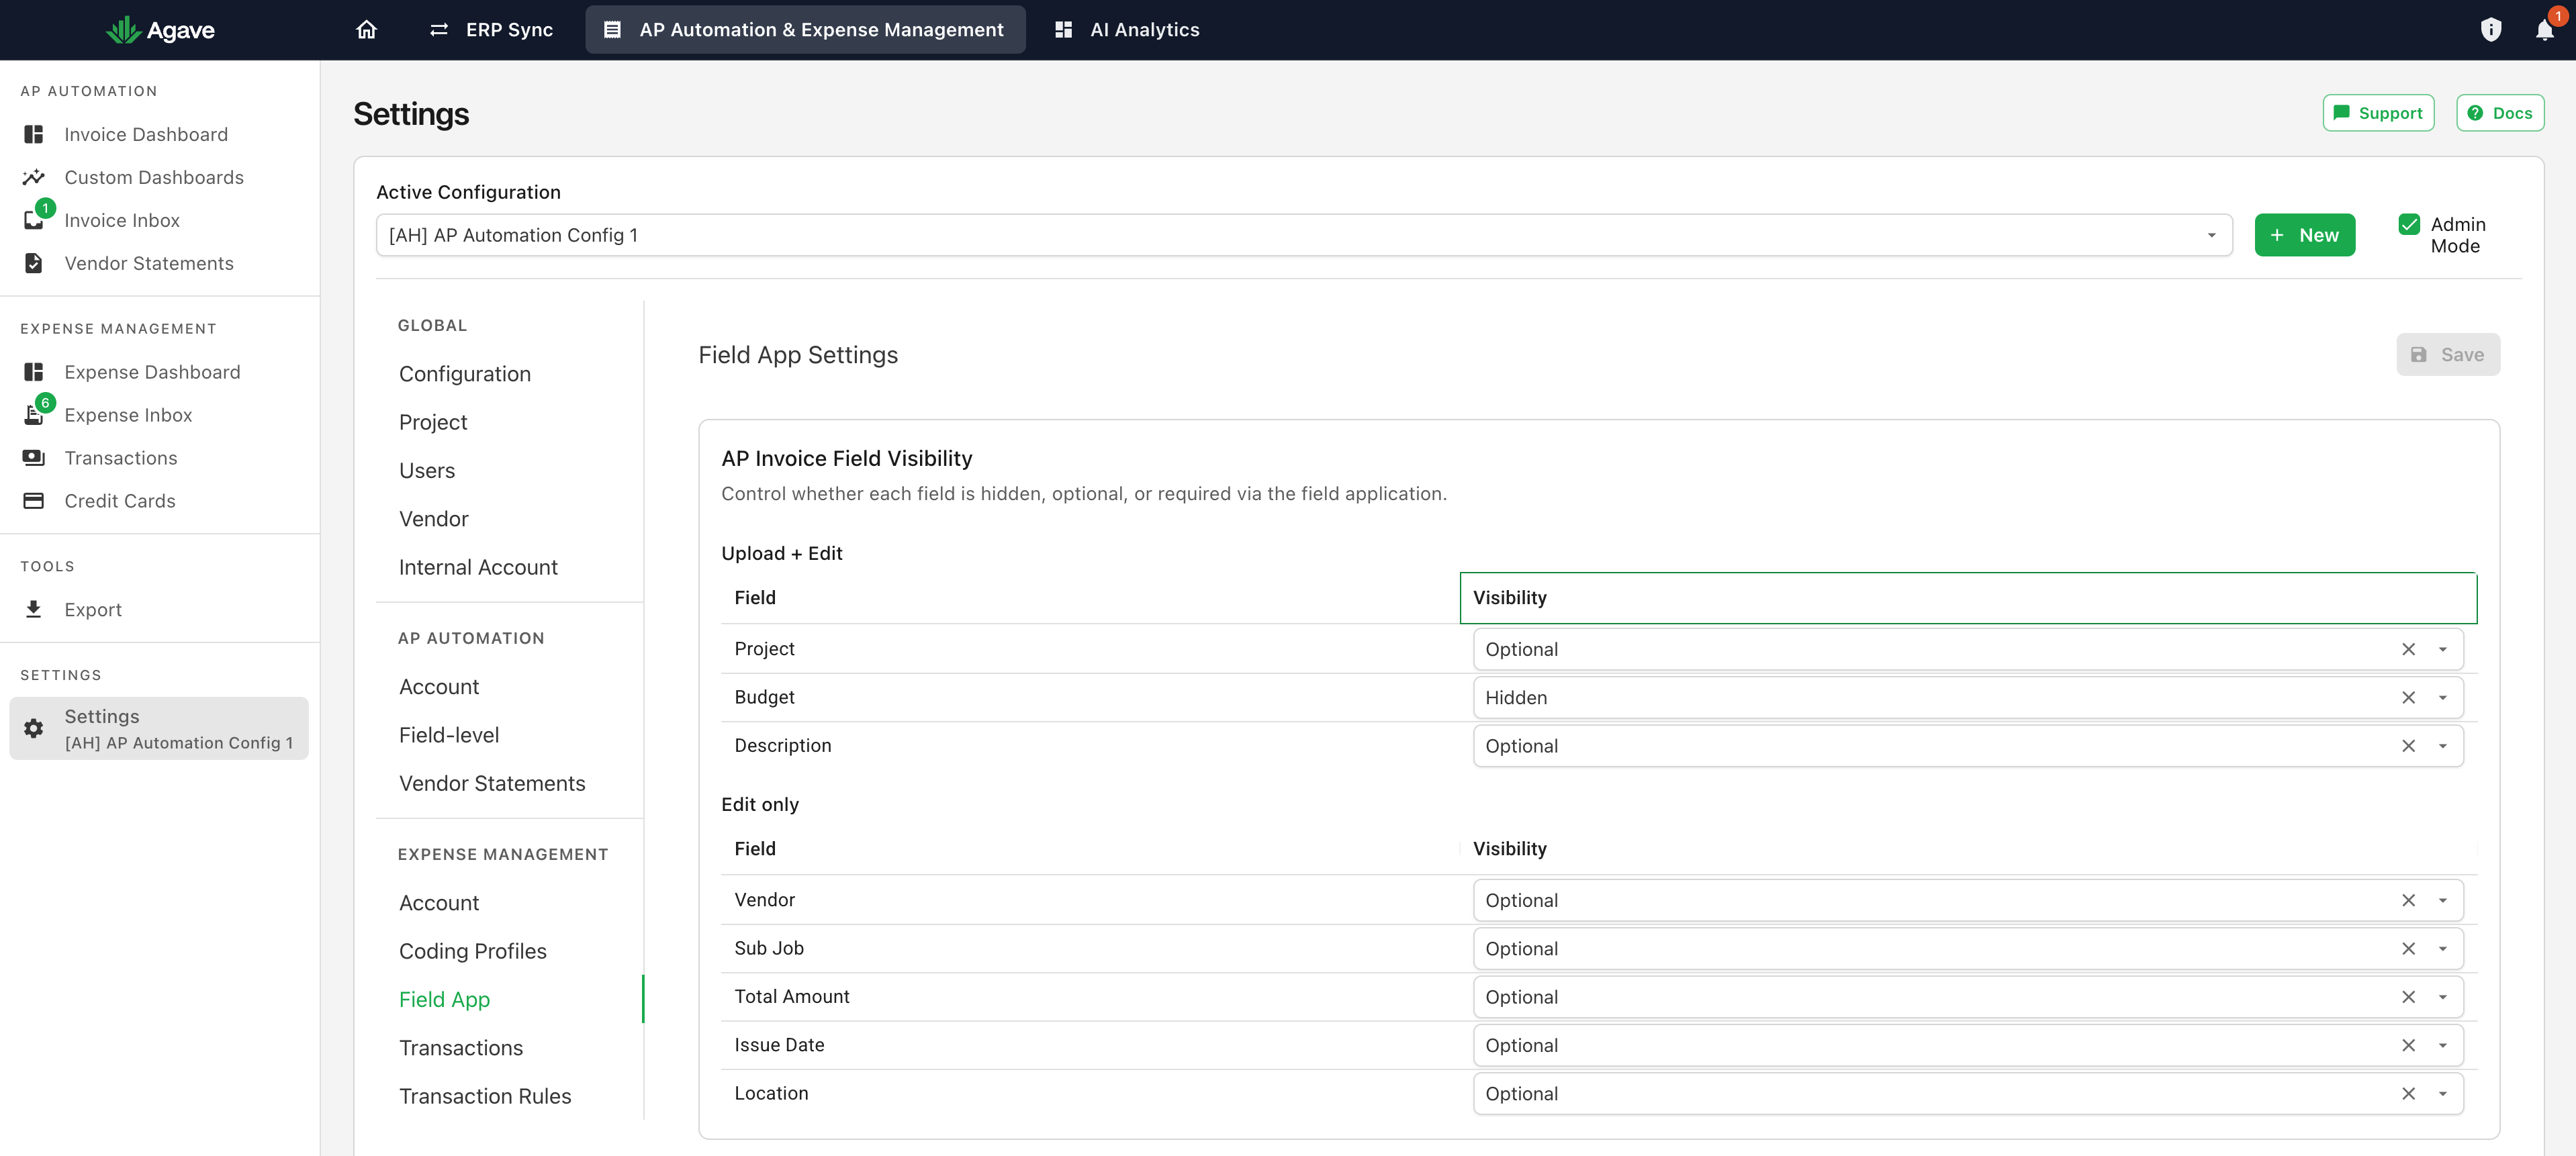Open Configuration under Global settings
This screenshot has width=2576, height=1156.
(465, 374)
